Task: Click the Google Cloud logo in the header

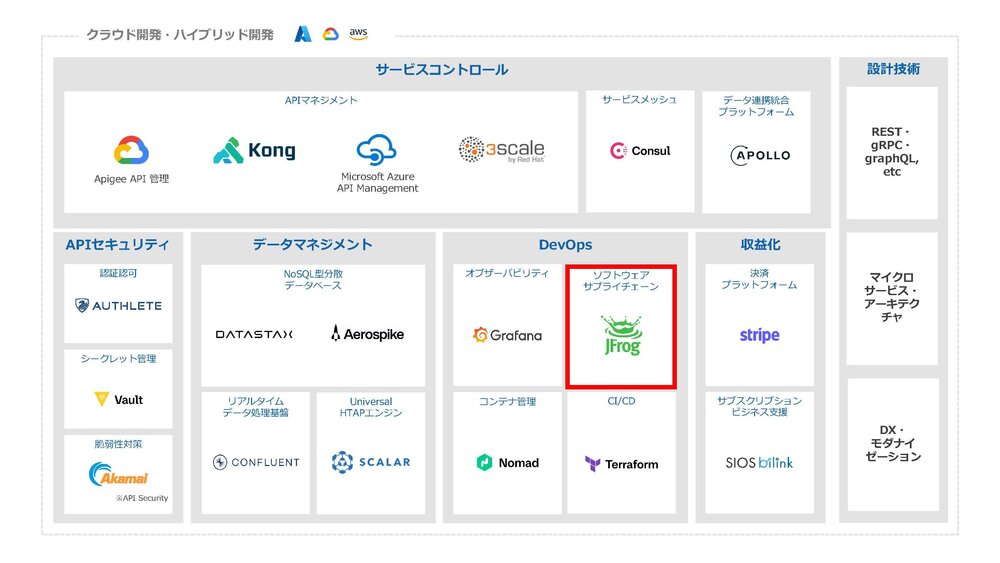Action: pyautogui.click(x=330, y=34)
